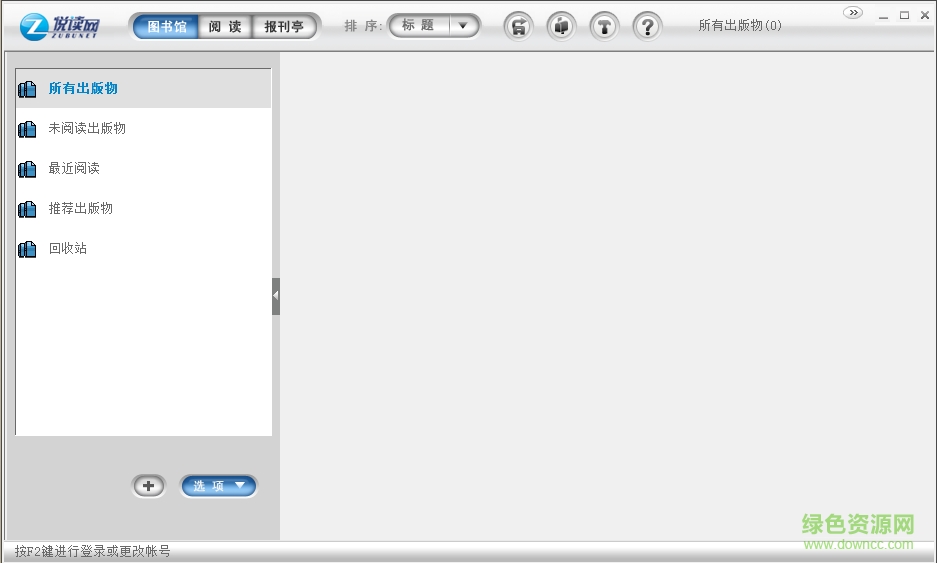Select 所有出版物 in the sidebar
Screen dimensions: 937x563
click(143, 88)
